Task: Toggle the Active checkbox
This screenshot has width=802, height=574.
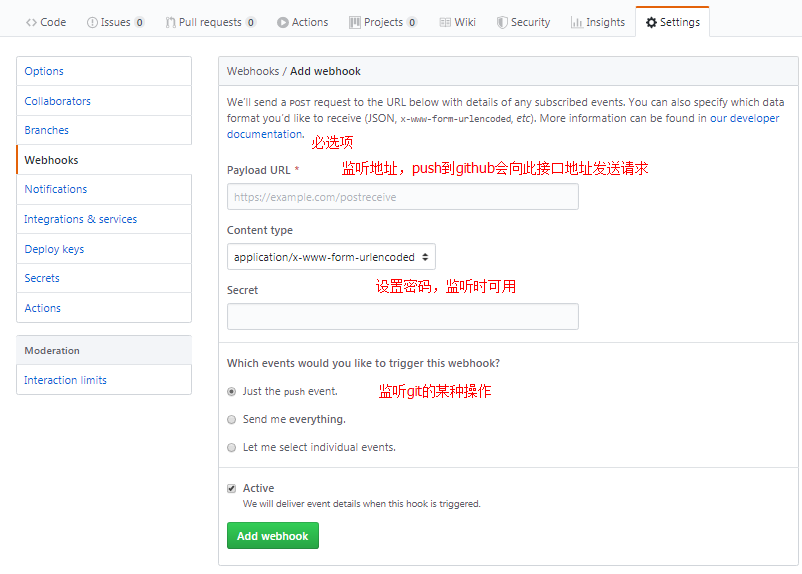Action: [232, 489]
